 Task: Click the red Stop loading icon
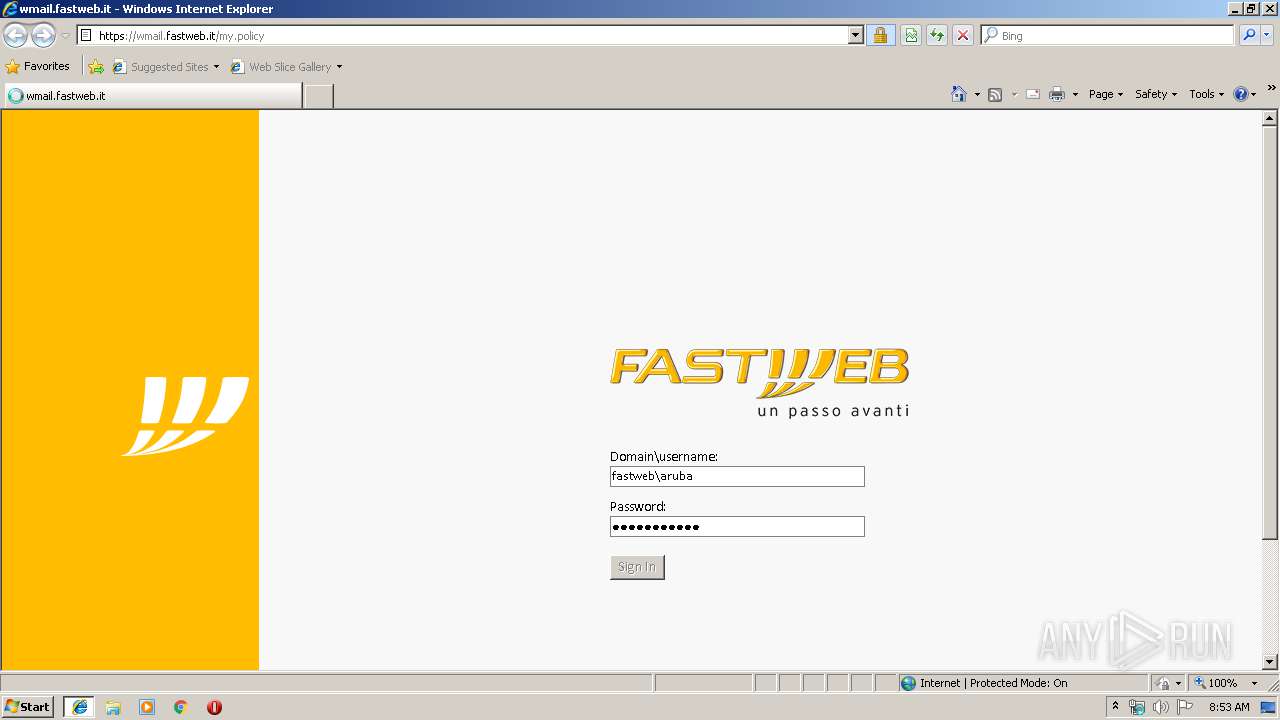(x=963, y=35)
